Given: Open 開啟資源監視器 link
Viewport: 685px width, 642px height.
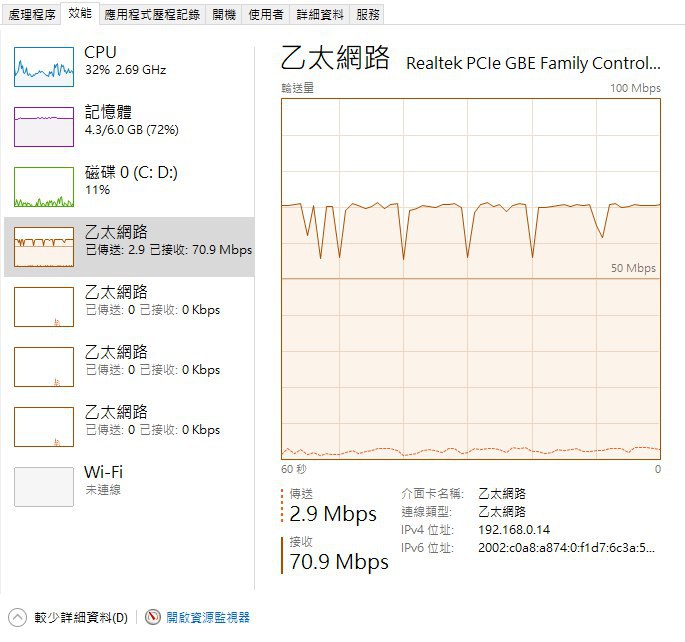Looking at the screenshot, I should (x=208, y=617).
